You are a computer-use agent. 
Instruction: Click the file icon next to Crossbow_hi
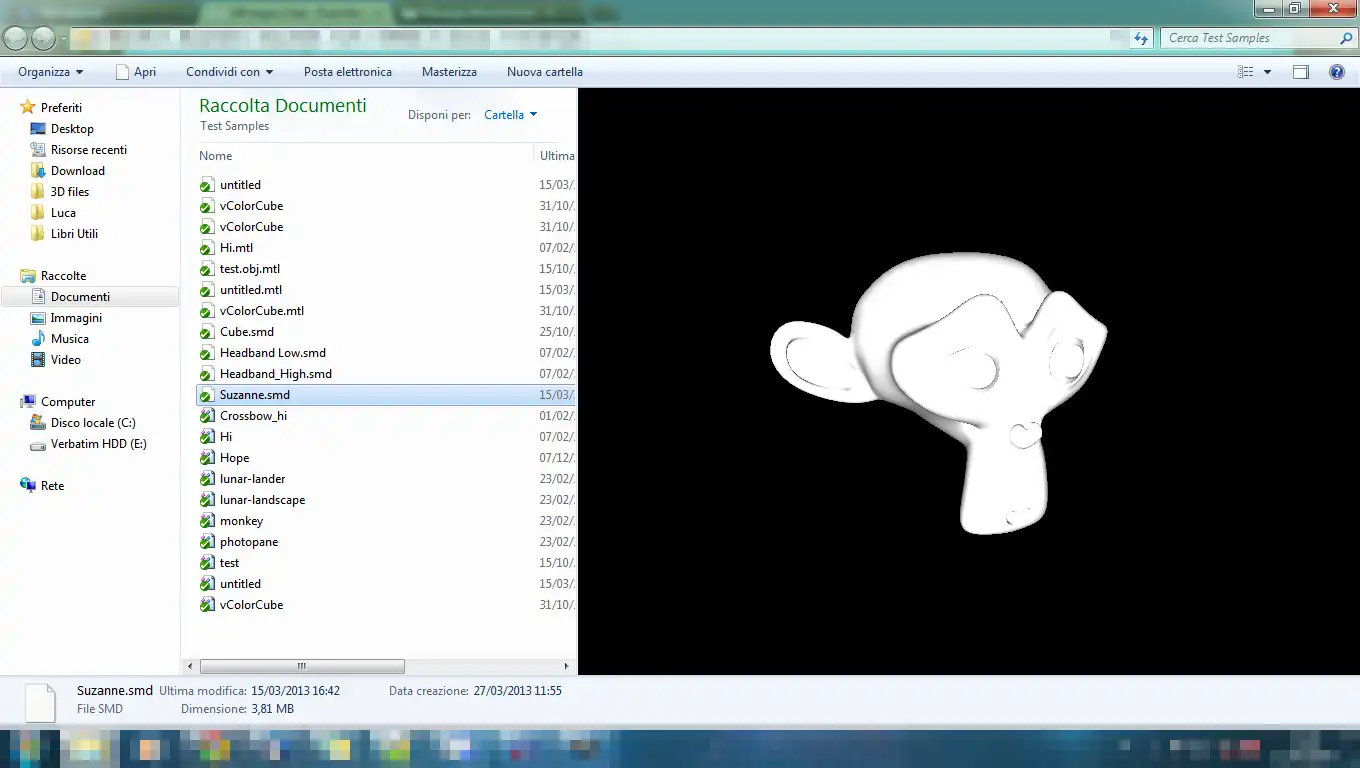[207, 416]
